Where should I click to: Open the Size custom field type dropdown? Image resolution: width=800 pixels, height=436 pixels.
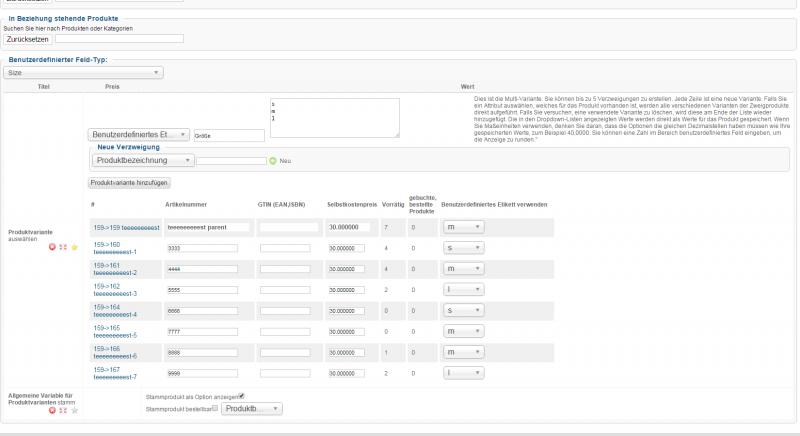click(x=84, y=73)
